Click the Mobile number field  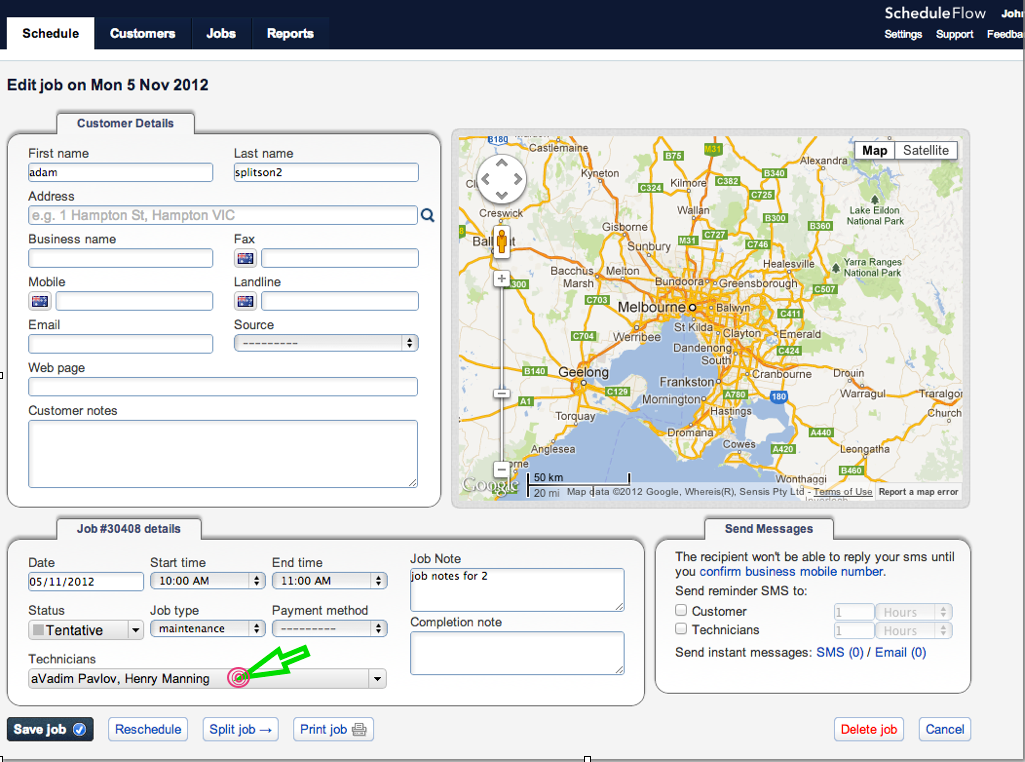coord(134,301)
